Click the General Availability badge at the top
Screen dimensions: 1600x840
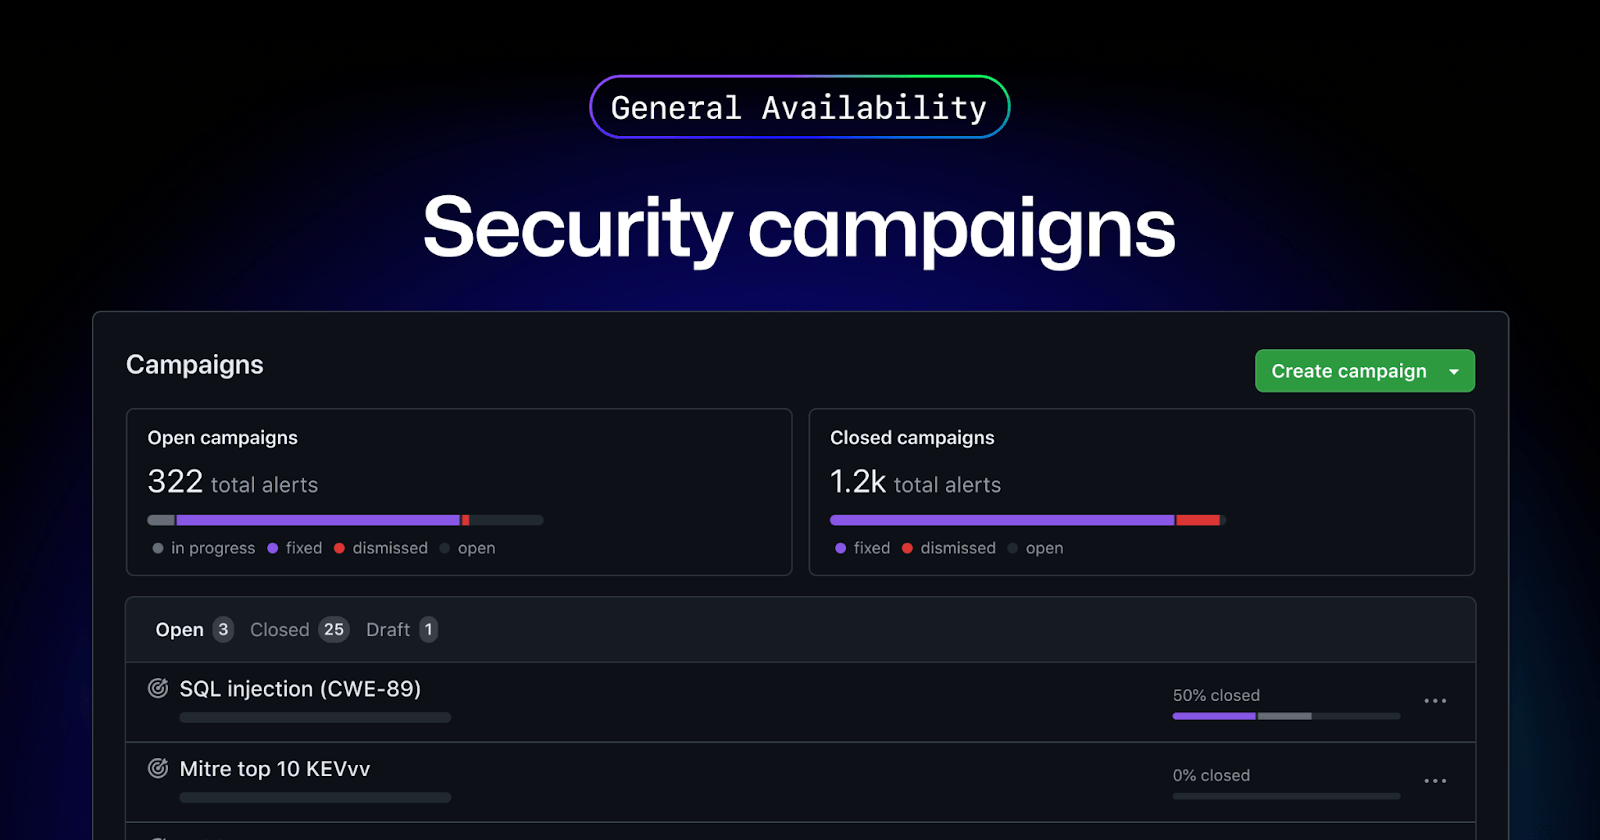tap(799, 106)
